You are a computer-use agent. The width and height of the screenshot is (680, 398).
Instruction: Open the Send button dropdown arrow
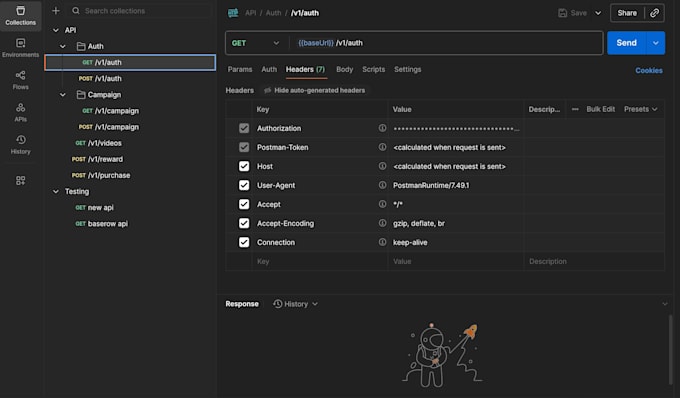(656, 43)
